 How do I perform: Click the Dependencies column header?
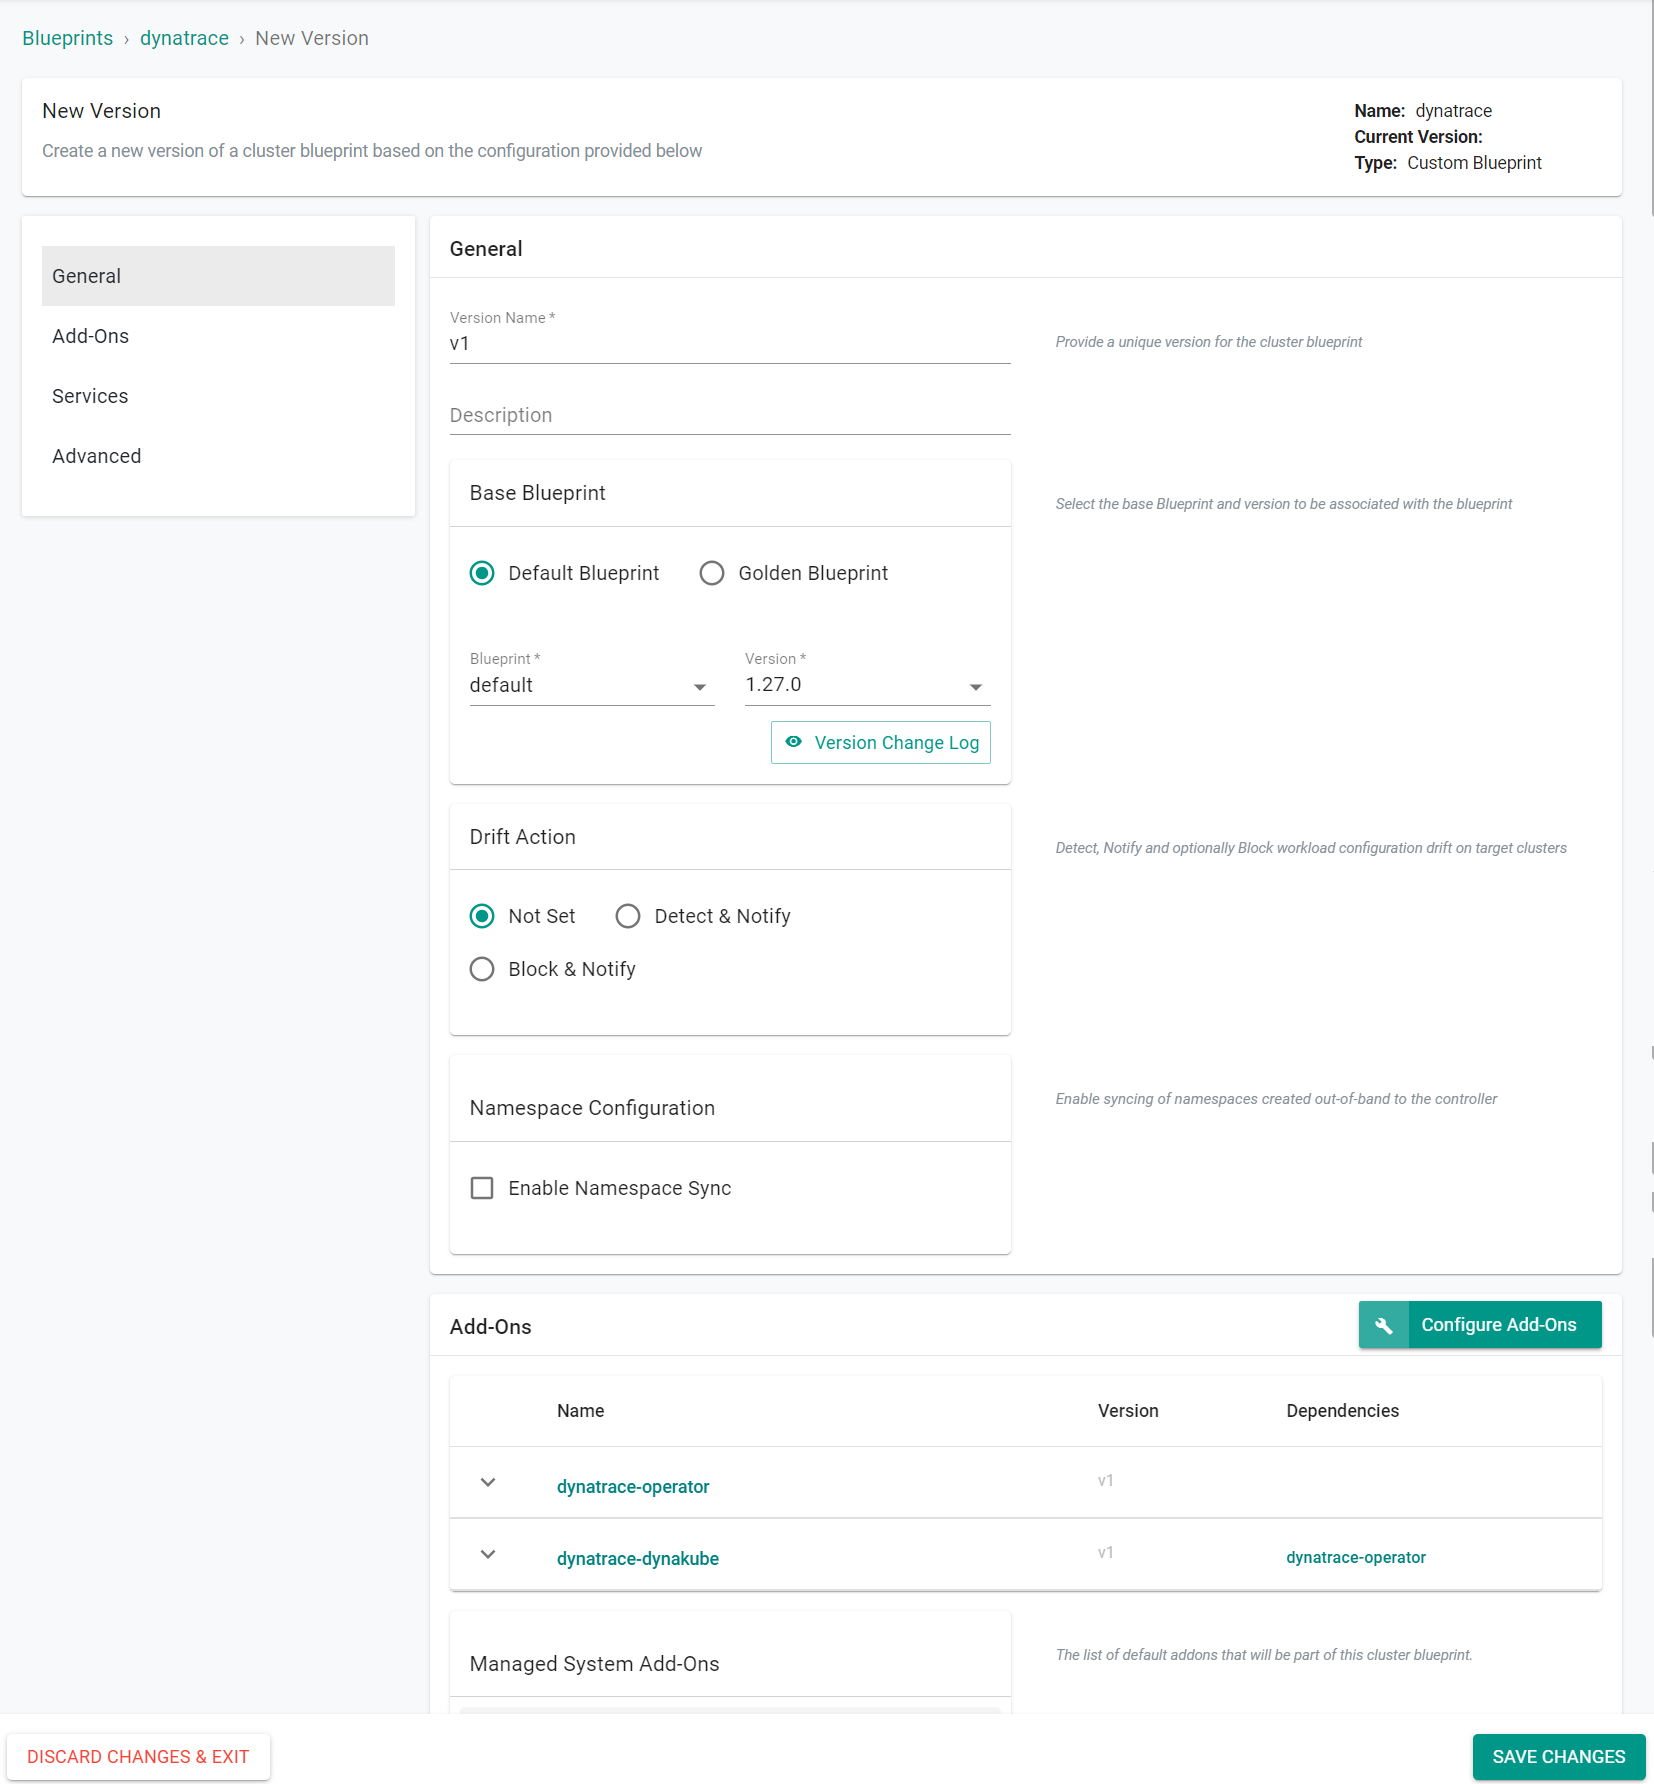click(1343, 1411)
